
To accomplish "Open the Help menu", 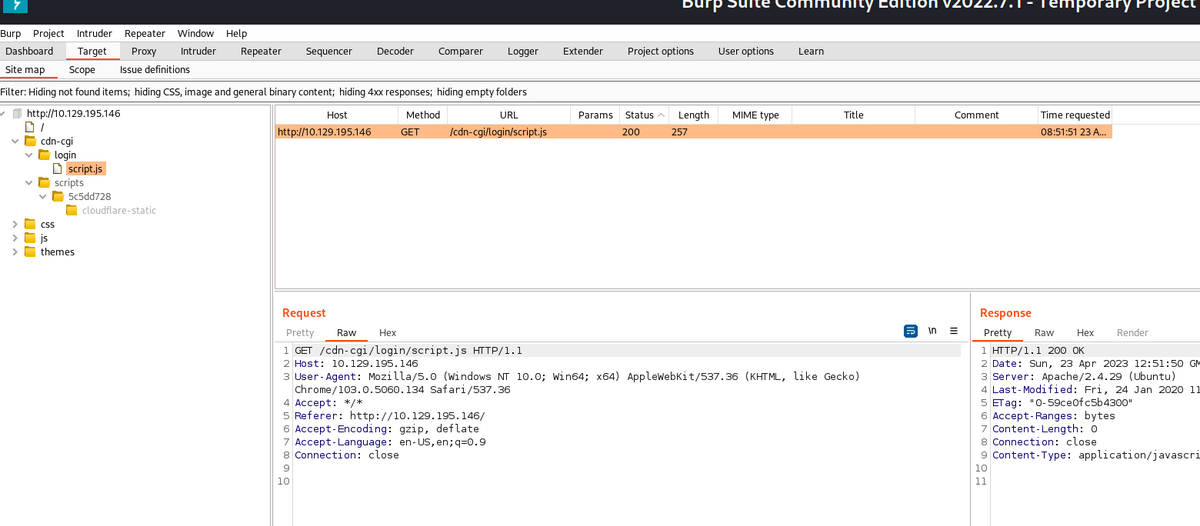I will coord(236,33).
